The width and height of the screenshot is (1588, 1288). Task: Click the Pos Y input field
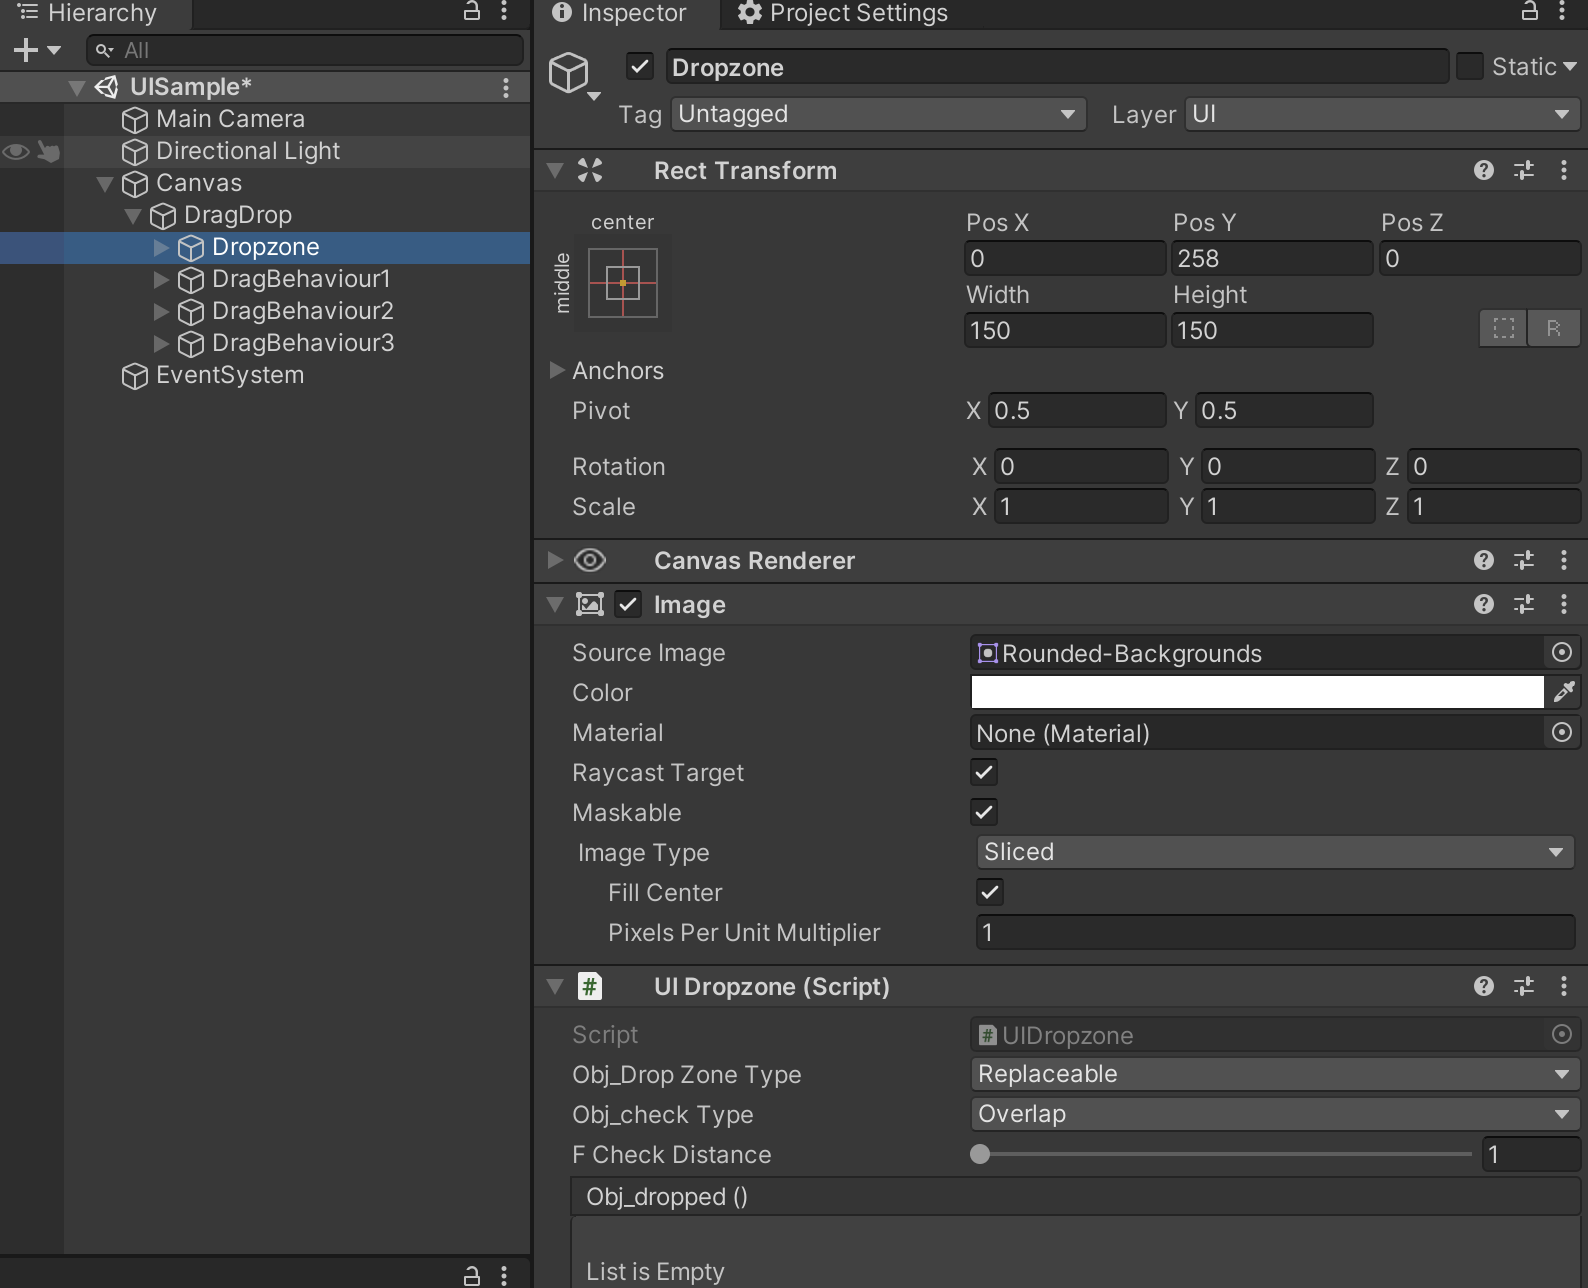pos(1272,258)
